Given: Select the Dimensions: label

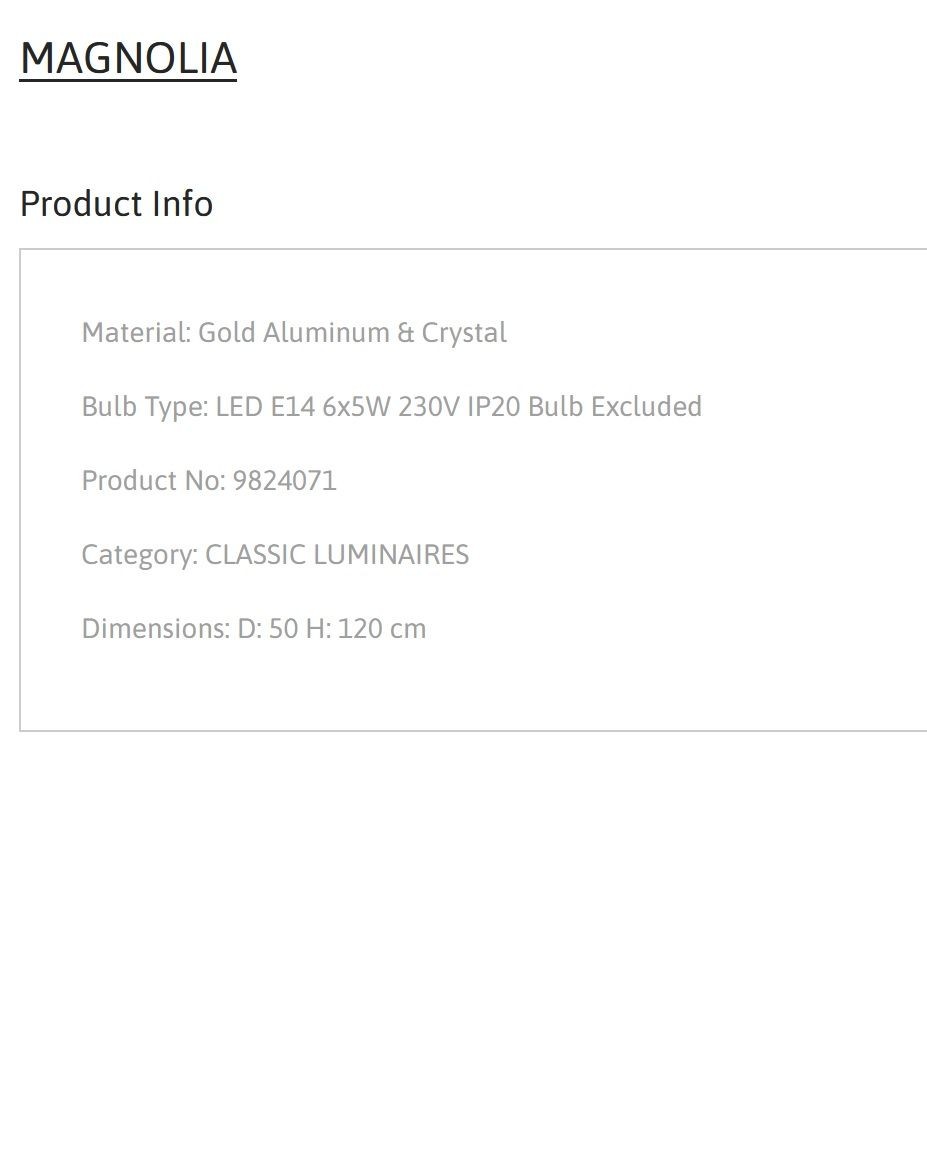Looking at the screenshot, I should coord(156,629).
